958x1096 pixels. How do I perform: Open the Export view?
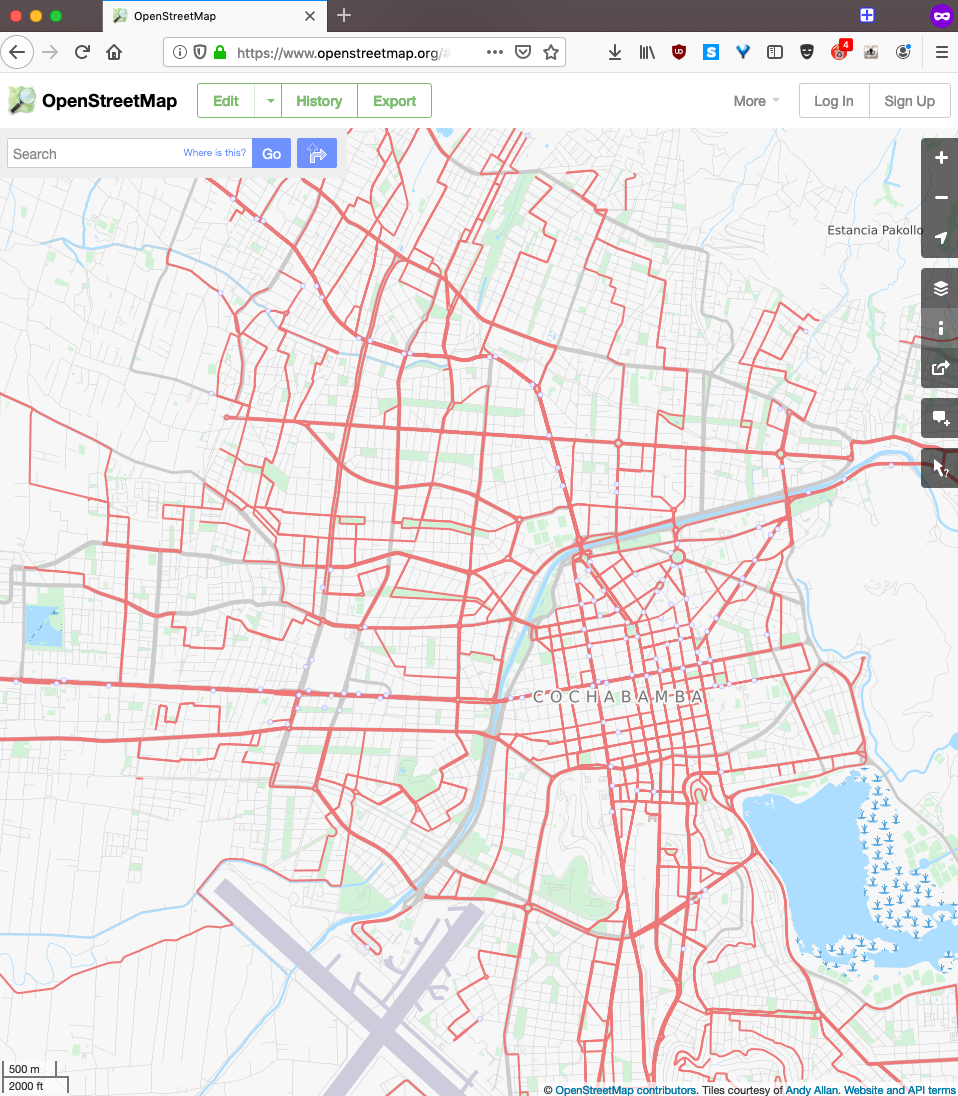point(394,101)
